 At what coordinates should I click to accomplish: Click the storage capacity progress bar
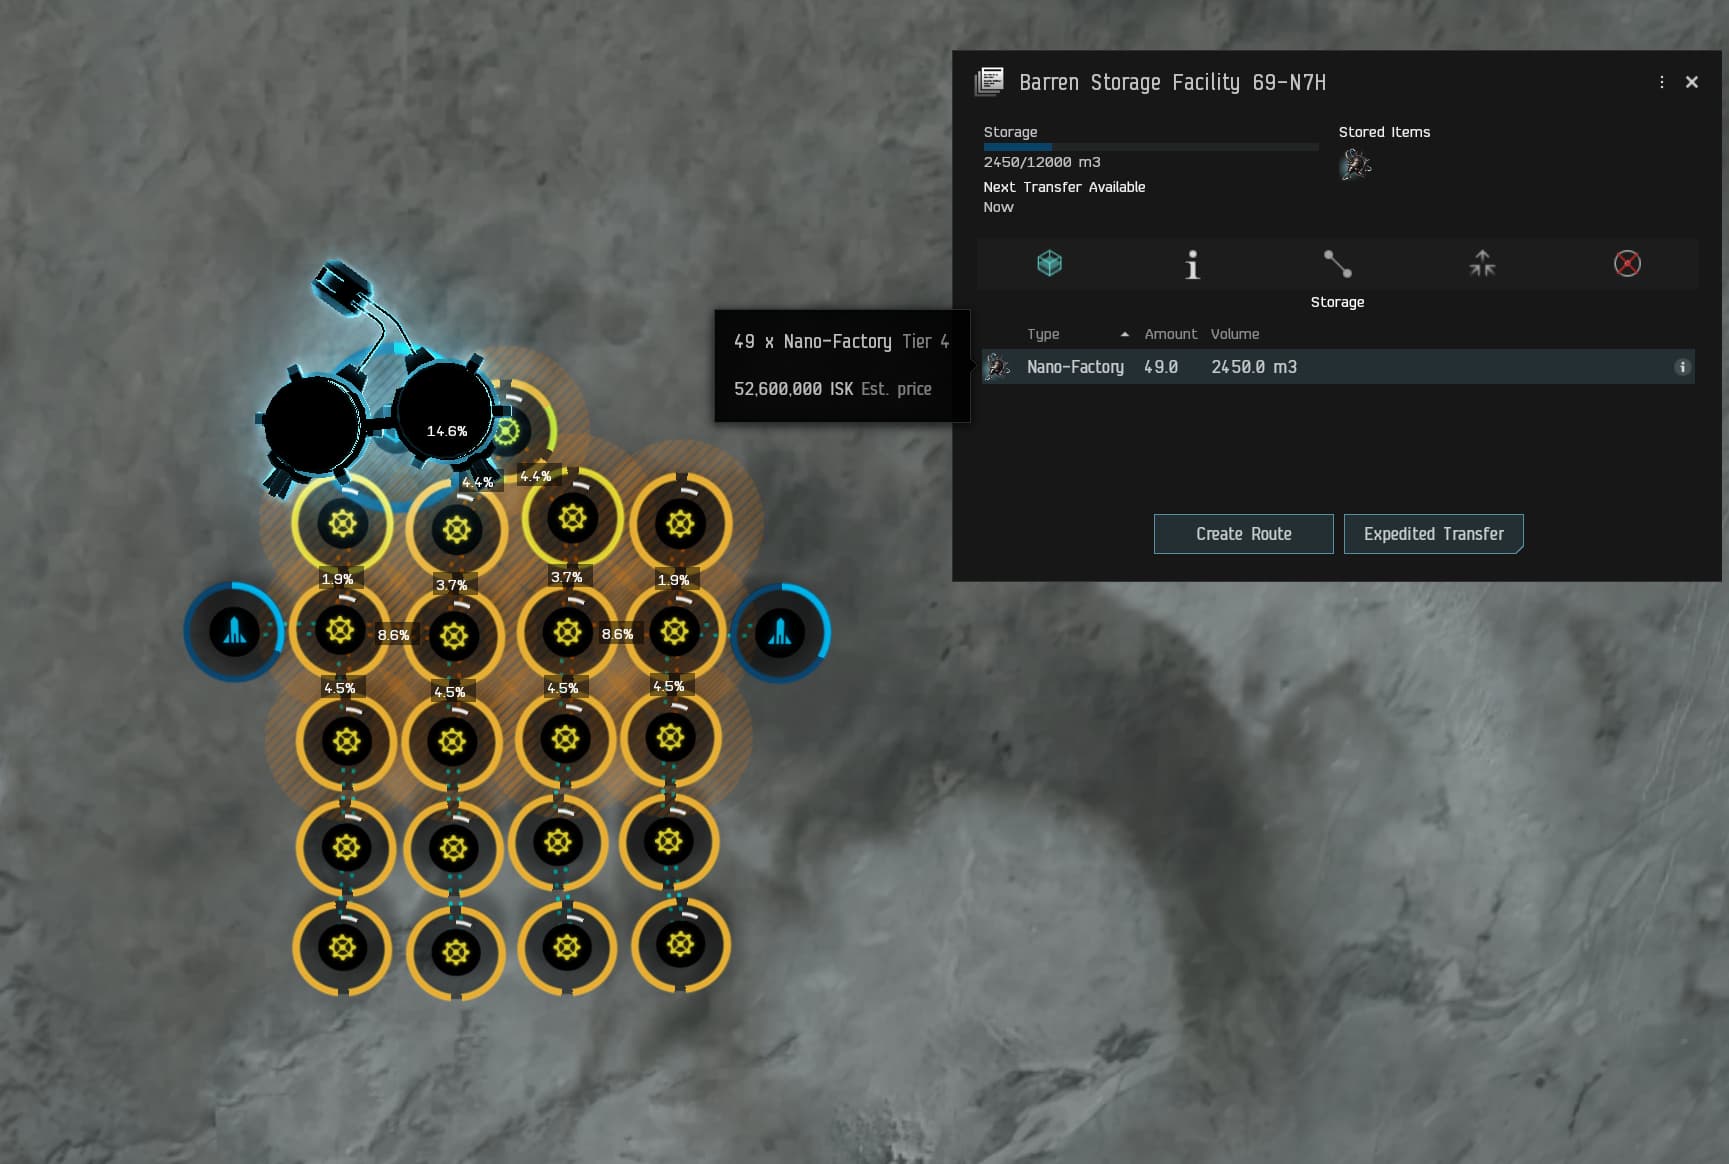(1150, 147)
